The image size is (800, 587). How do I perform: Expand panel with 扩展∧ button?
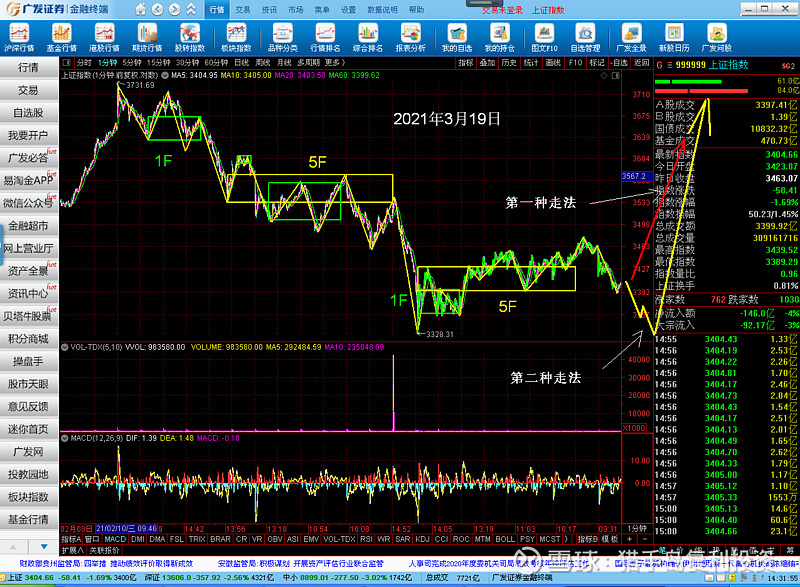(x=73, y=550)
